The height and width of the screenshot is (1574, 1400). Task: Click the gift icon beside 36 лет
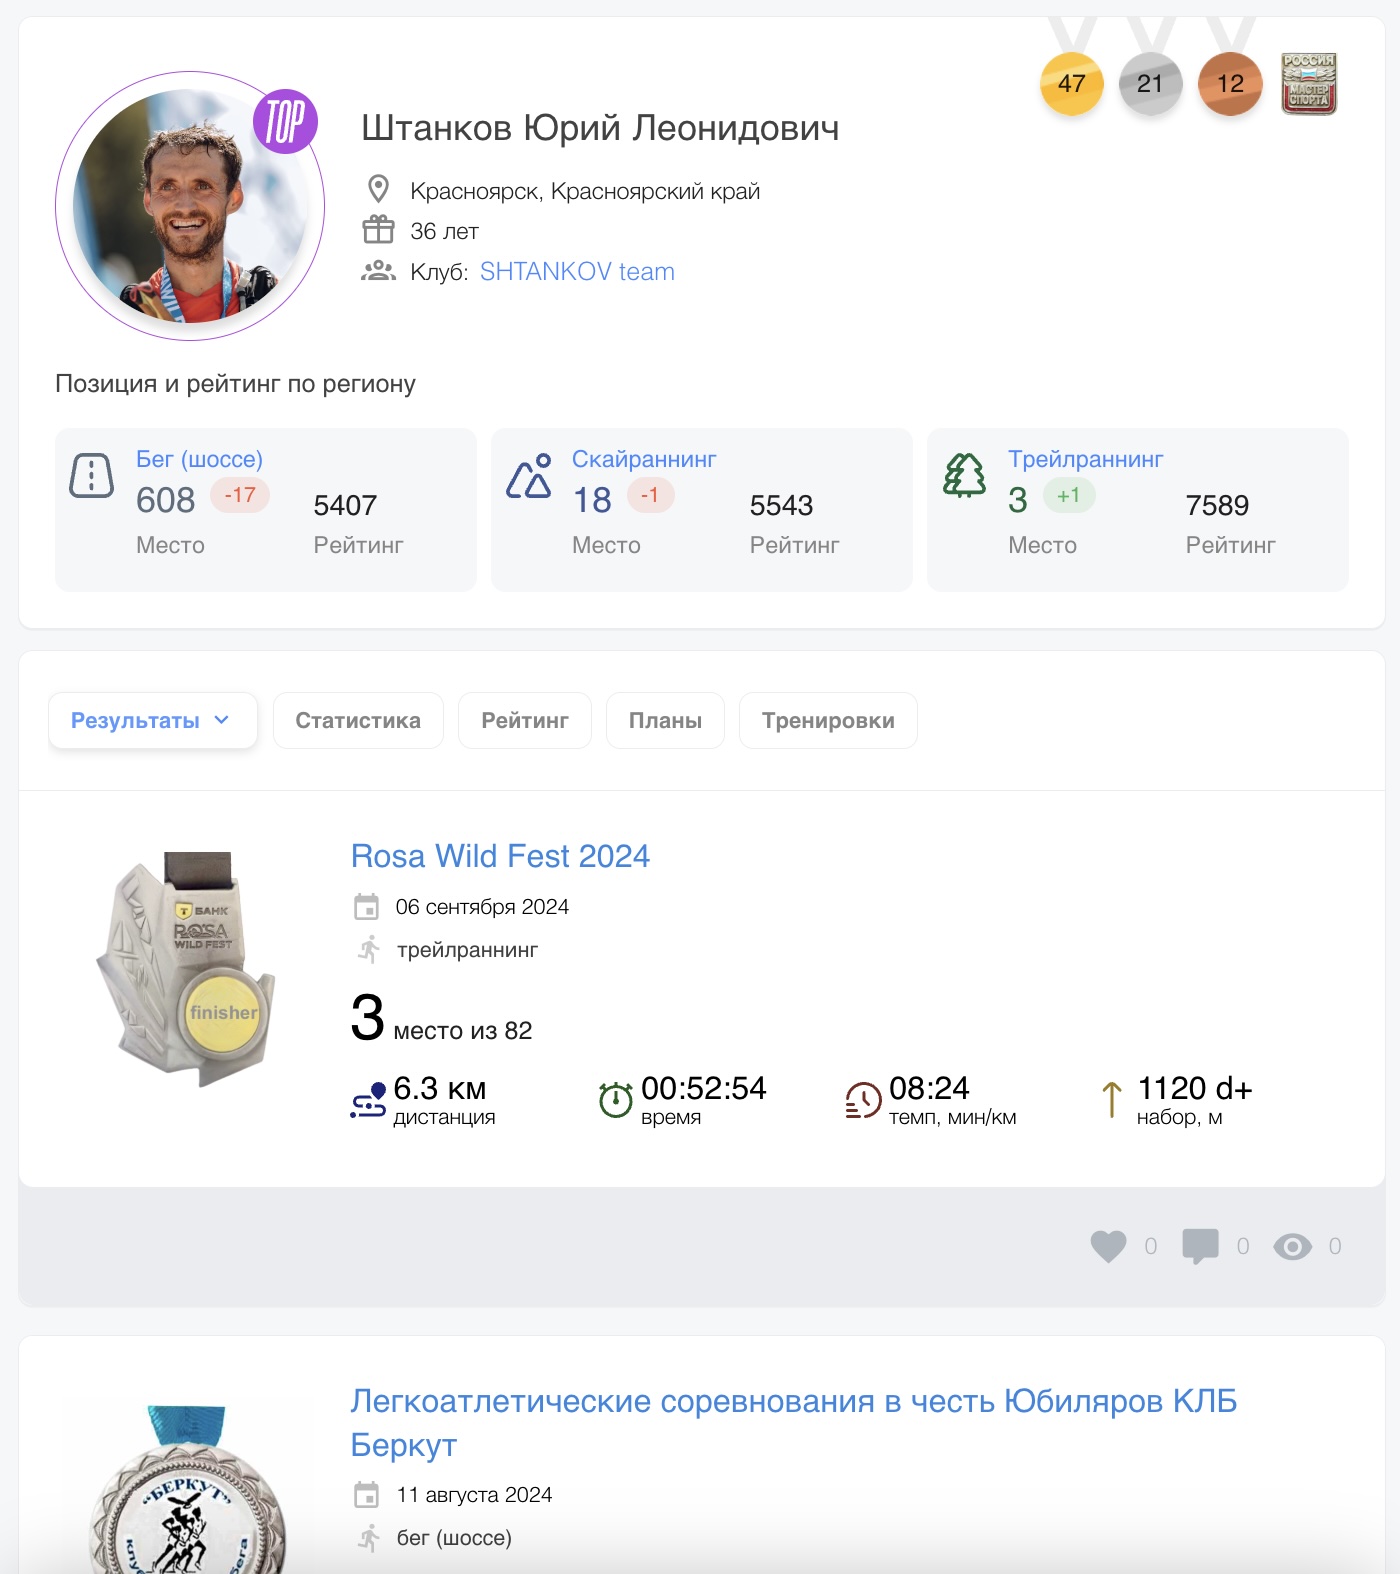coord(378,230)
